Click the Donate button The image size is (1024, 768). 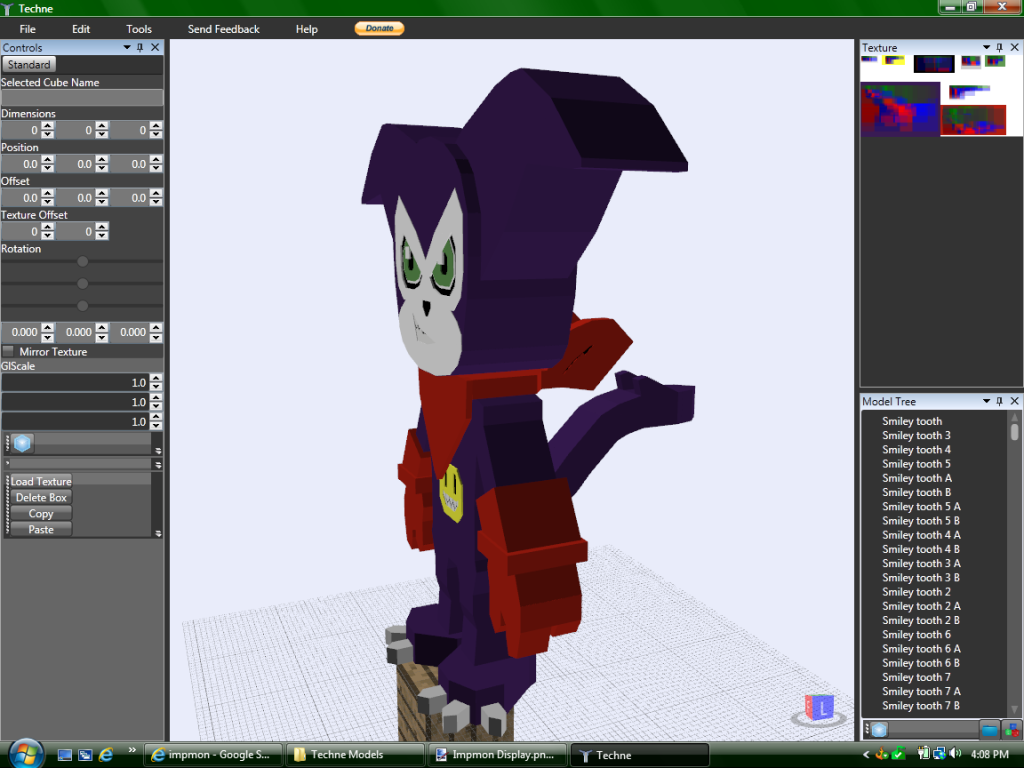click(x=379, y=28)
